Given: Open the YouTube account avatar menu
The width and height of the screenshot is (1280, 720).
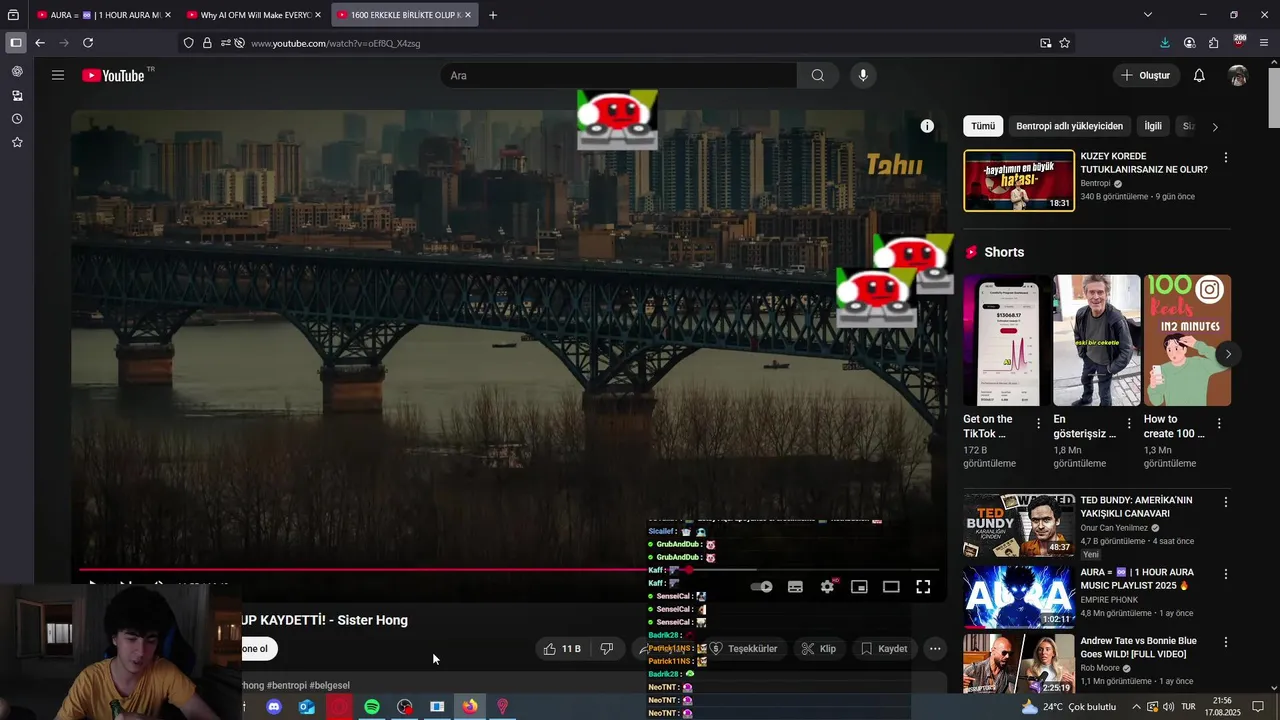Looking at the screenshot, I should tap(1238, 75).
